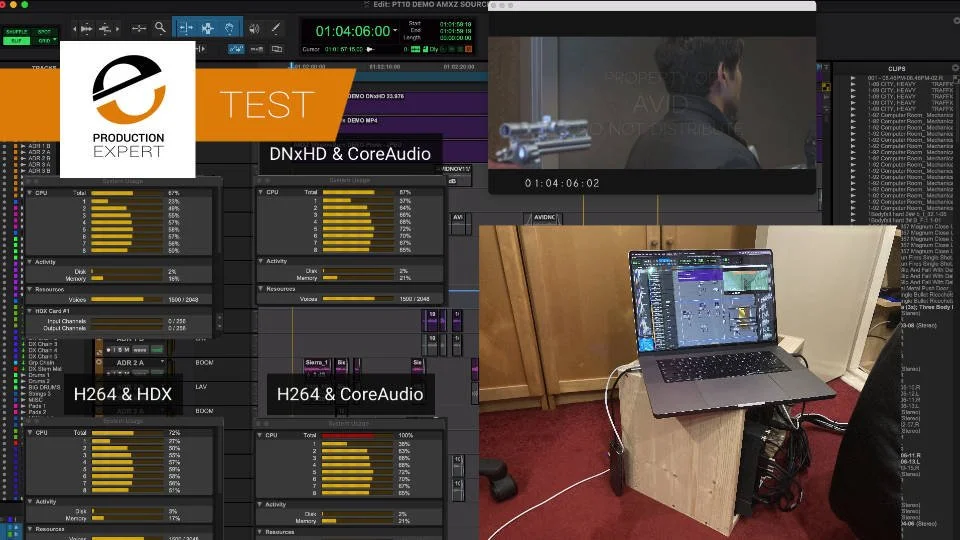Screen dimensions: 960x540
Task: Toggle the Dly delay compensation indicator
Action: [434, 49]
